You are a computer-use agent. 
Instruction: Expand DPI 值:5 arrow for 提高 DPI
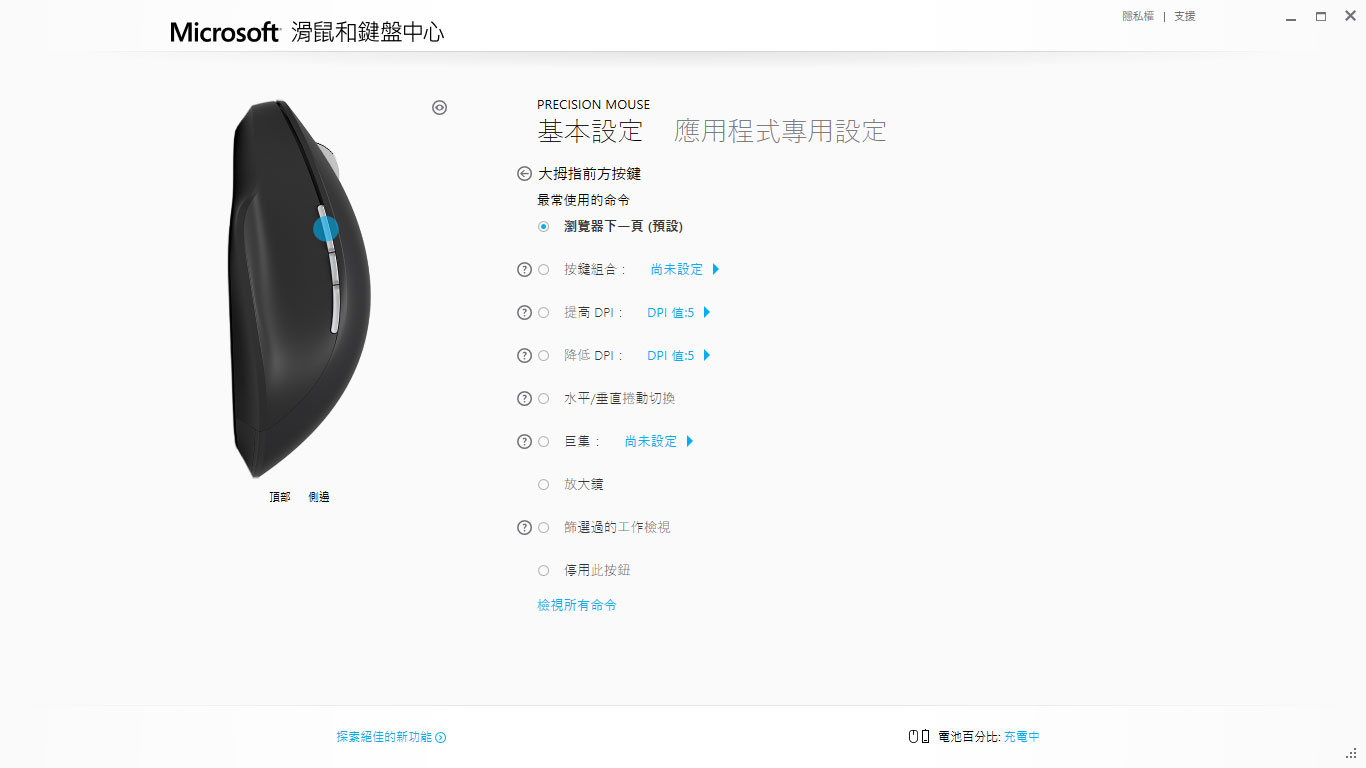pyautogui.click(x=707, y=312)
